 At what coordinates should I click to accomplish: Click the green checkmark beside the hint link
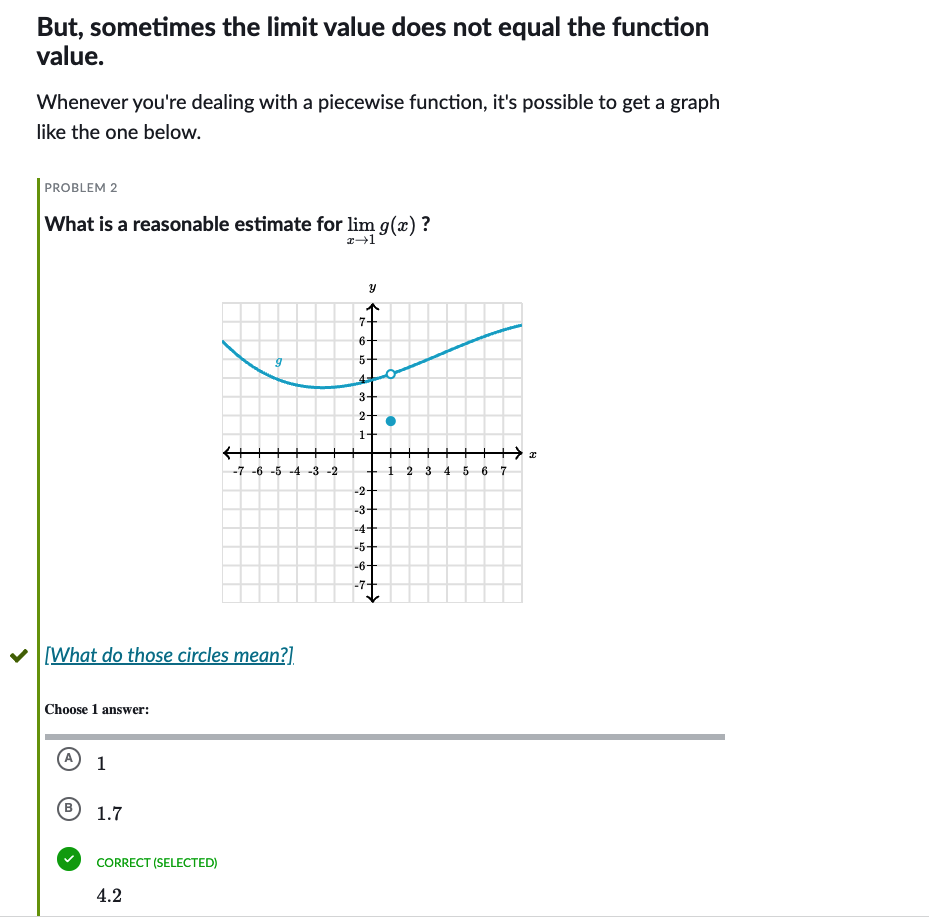(x=17, y=656)
